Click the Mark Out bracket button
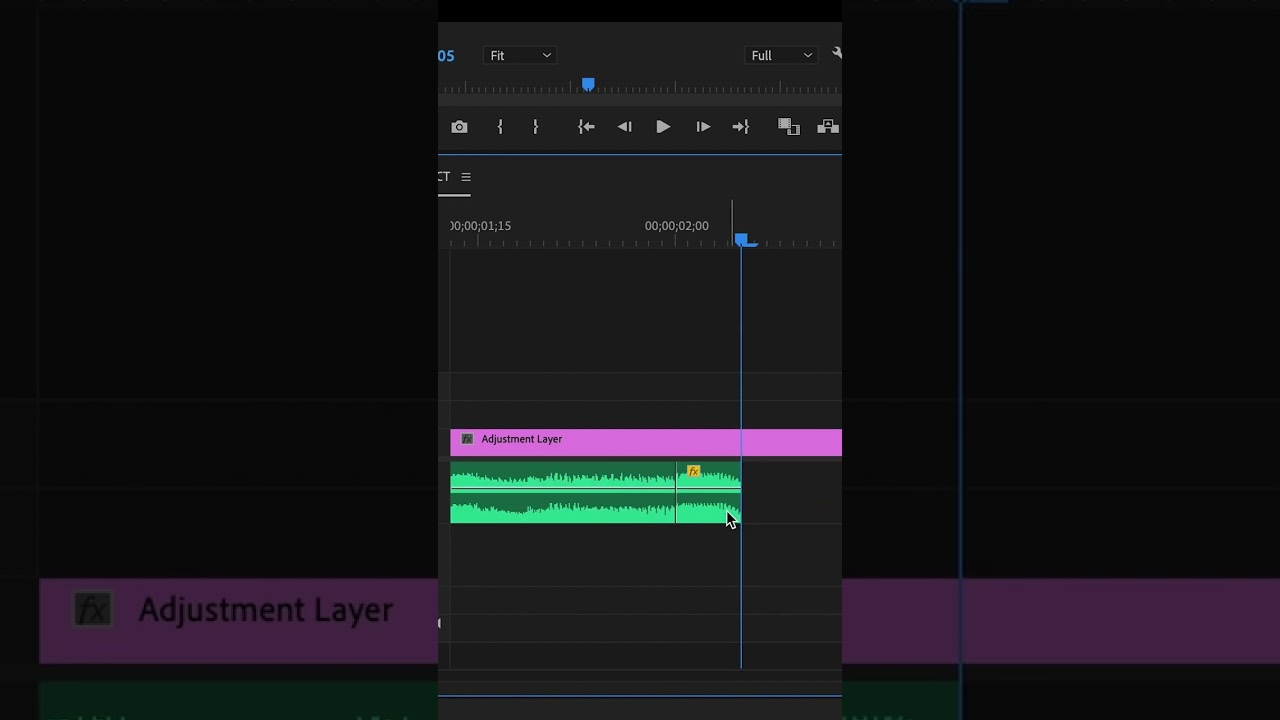The width and height of the screenshot is (1280, 720). tap(536, 127)
